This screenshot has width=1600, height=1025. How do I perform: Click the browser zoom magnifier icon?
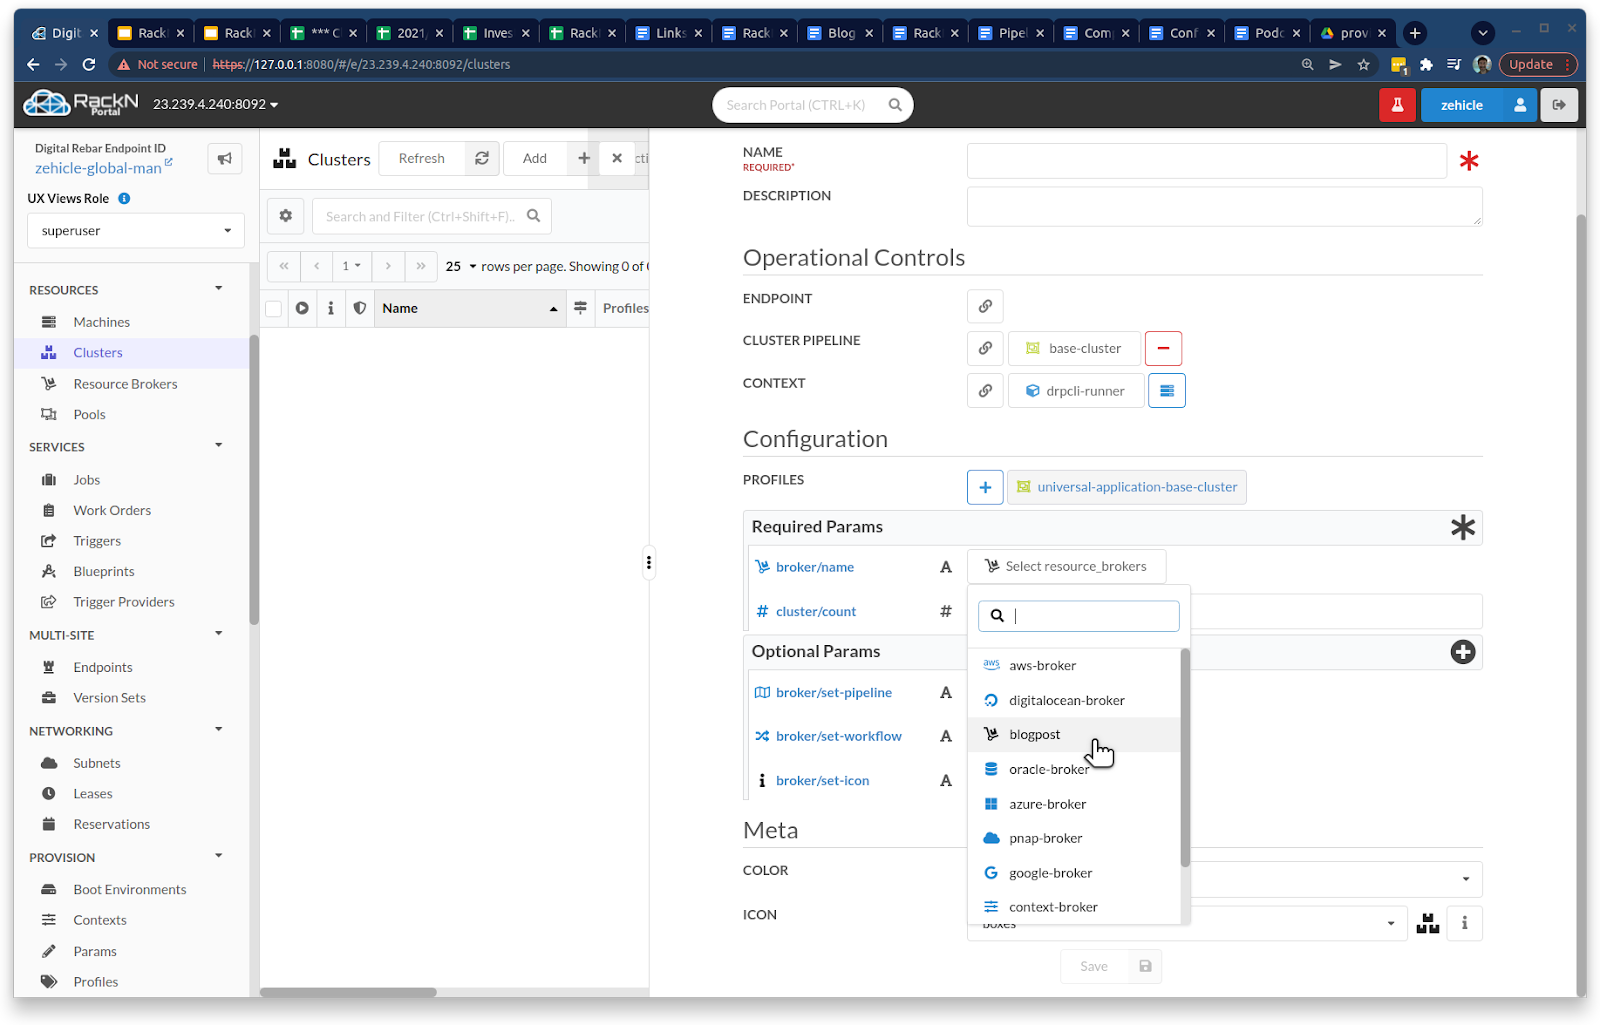1307,64
